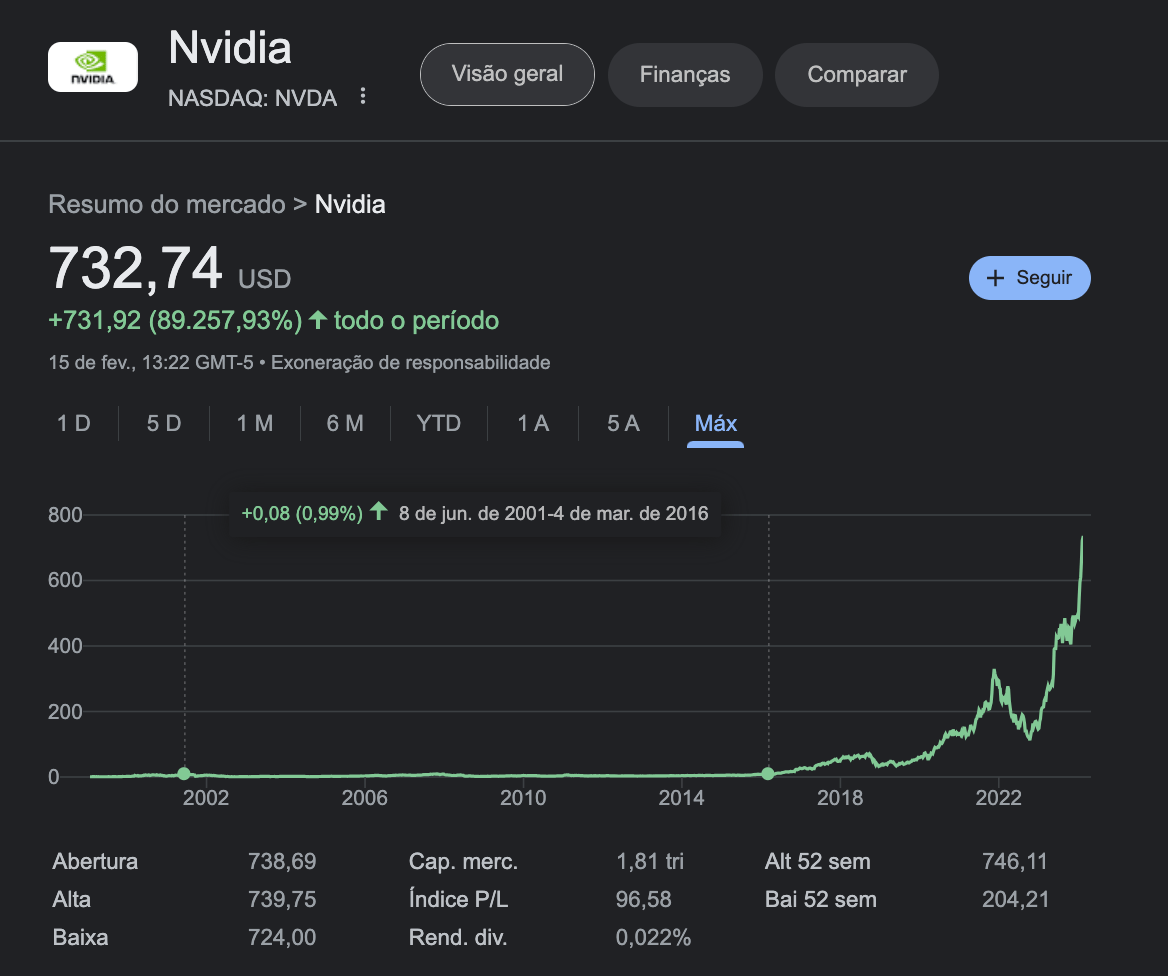Switch chart to 1 M range
This screenshot has height=976, width=1168.
click(x=255, y=423)
